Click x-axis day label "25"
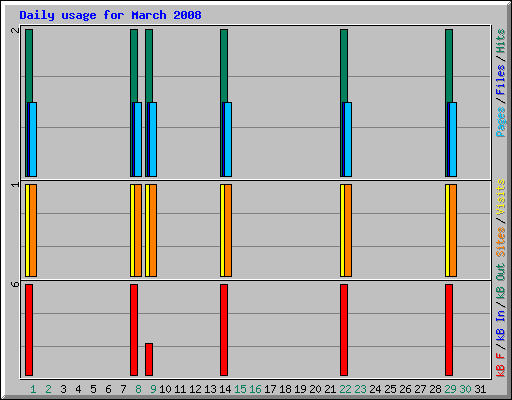The image size is (512, 400). click(x=390, y=389)
